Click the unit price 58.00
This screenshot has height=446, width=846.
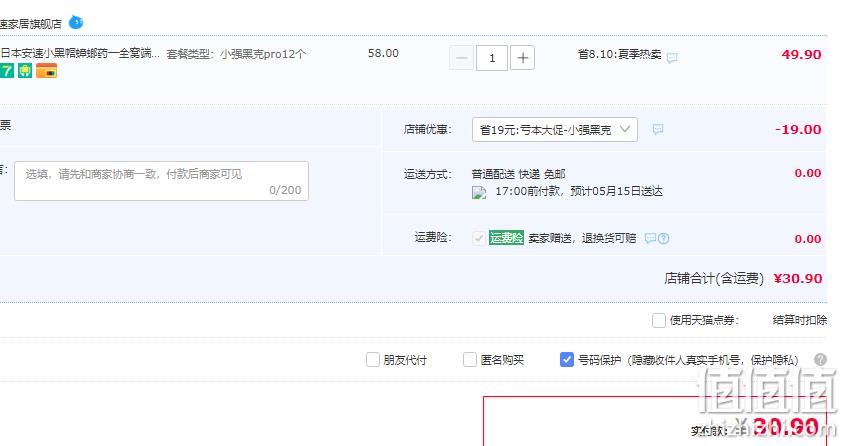pos(383,53)
